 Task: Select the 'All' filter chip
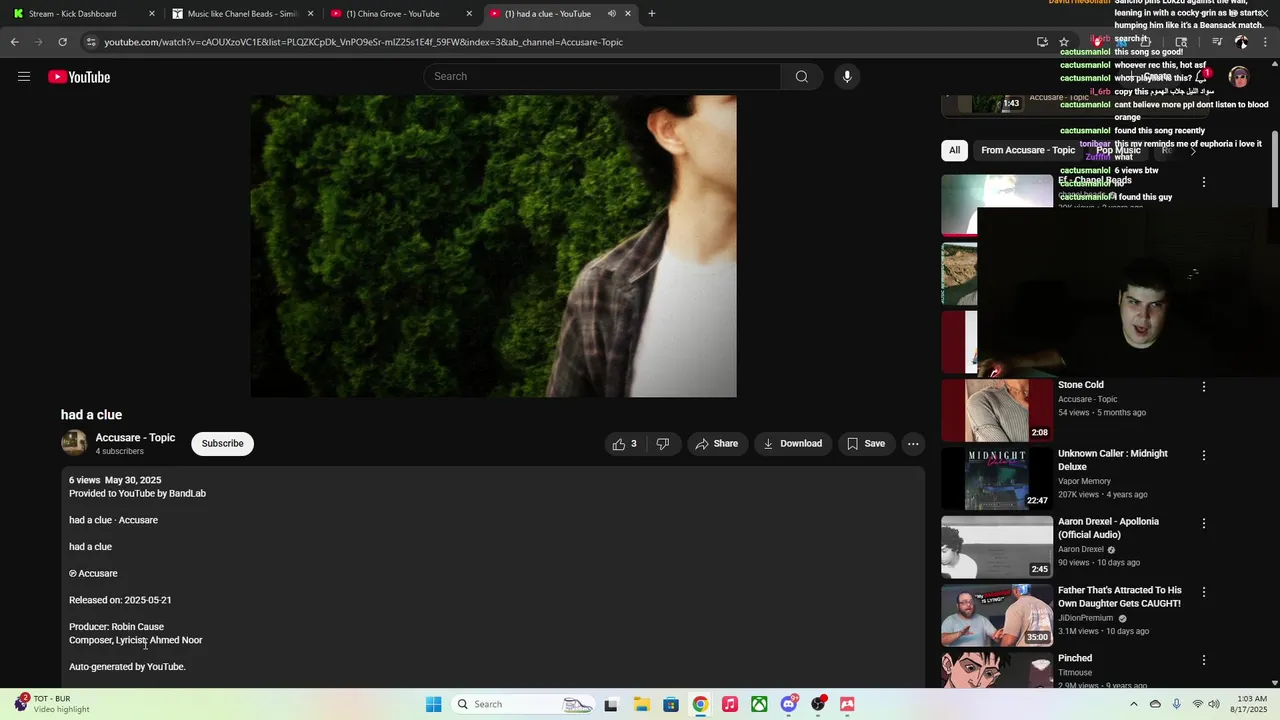tap(955, 150)
